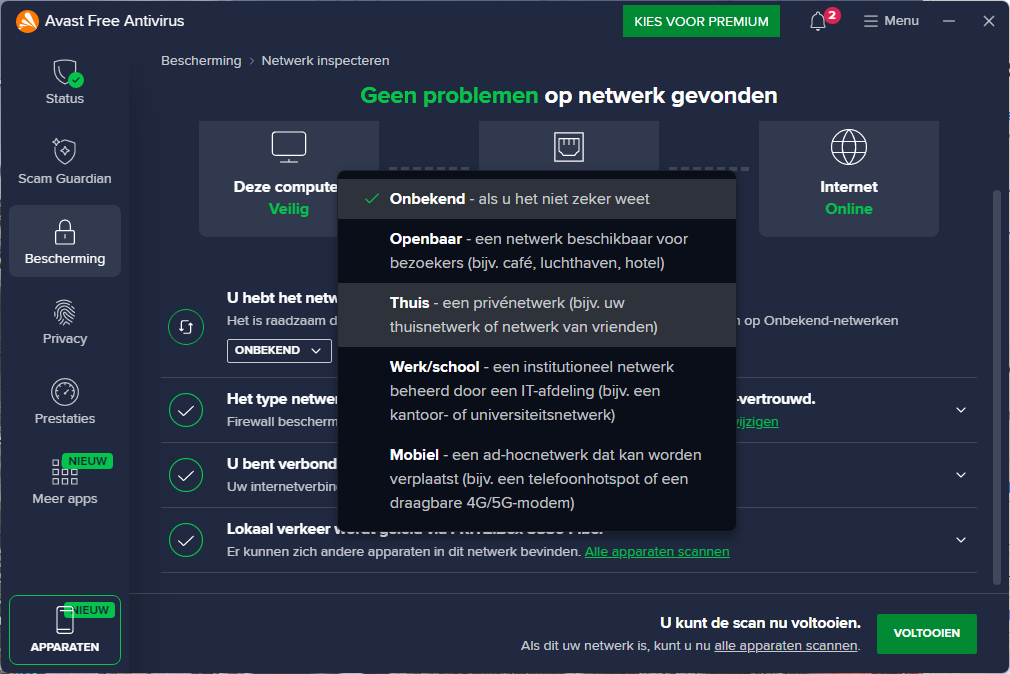Go to Bescherming breadcrumb
The height and width of the screenshot is (674, 1010).
tap(201, 61)
